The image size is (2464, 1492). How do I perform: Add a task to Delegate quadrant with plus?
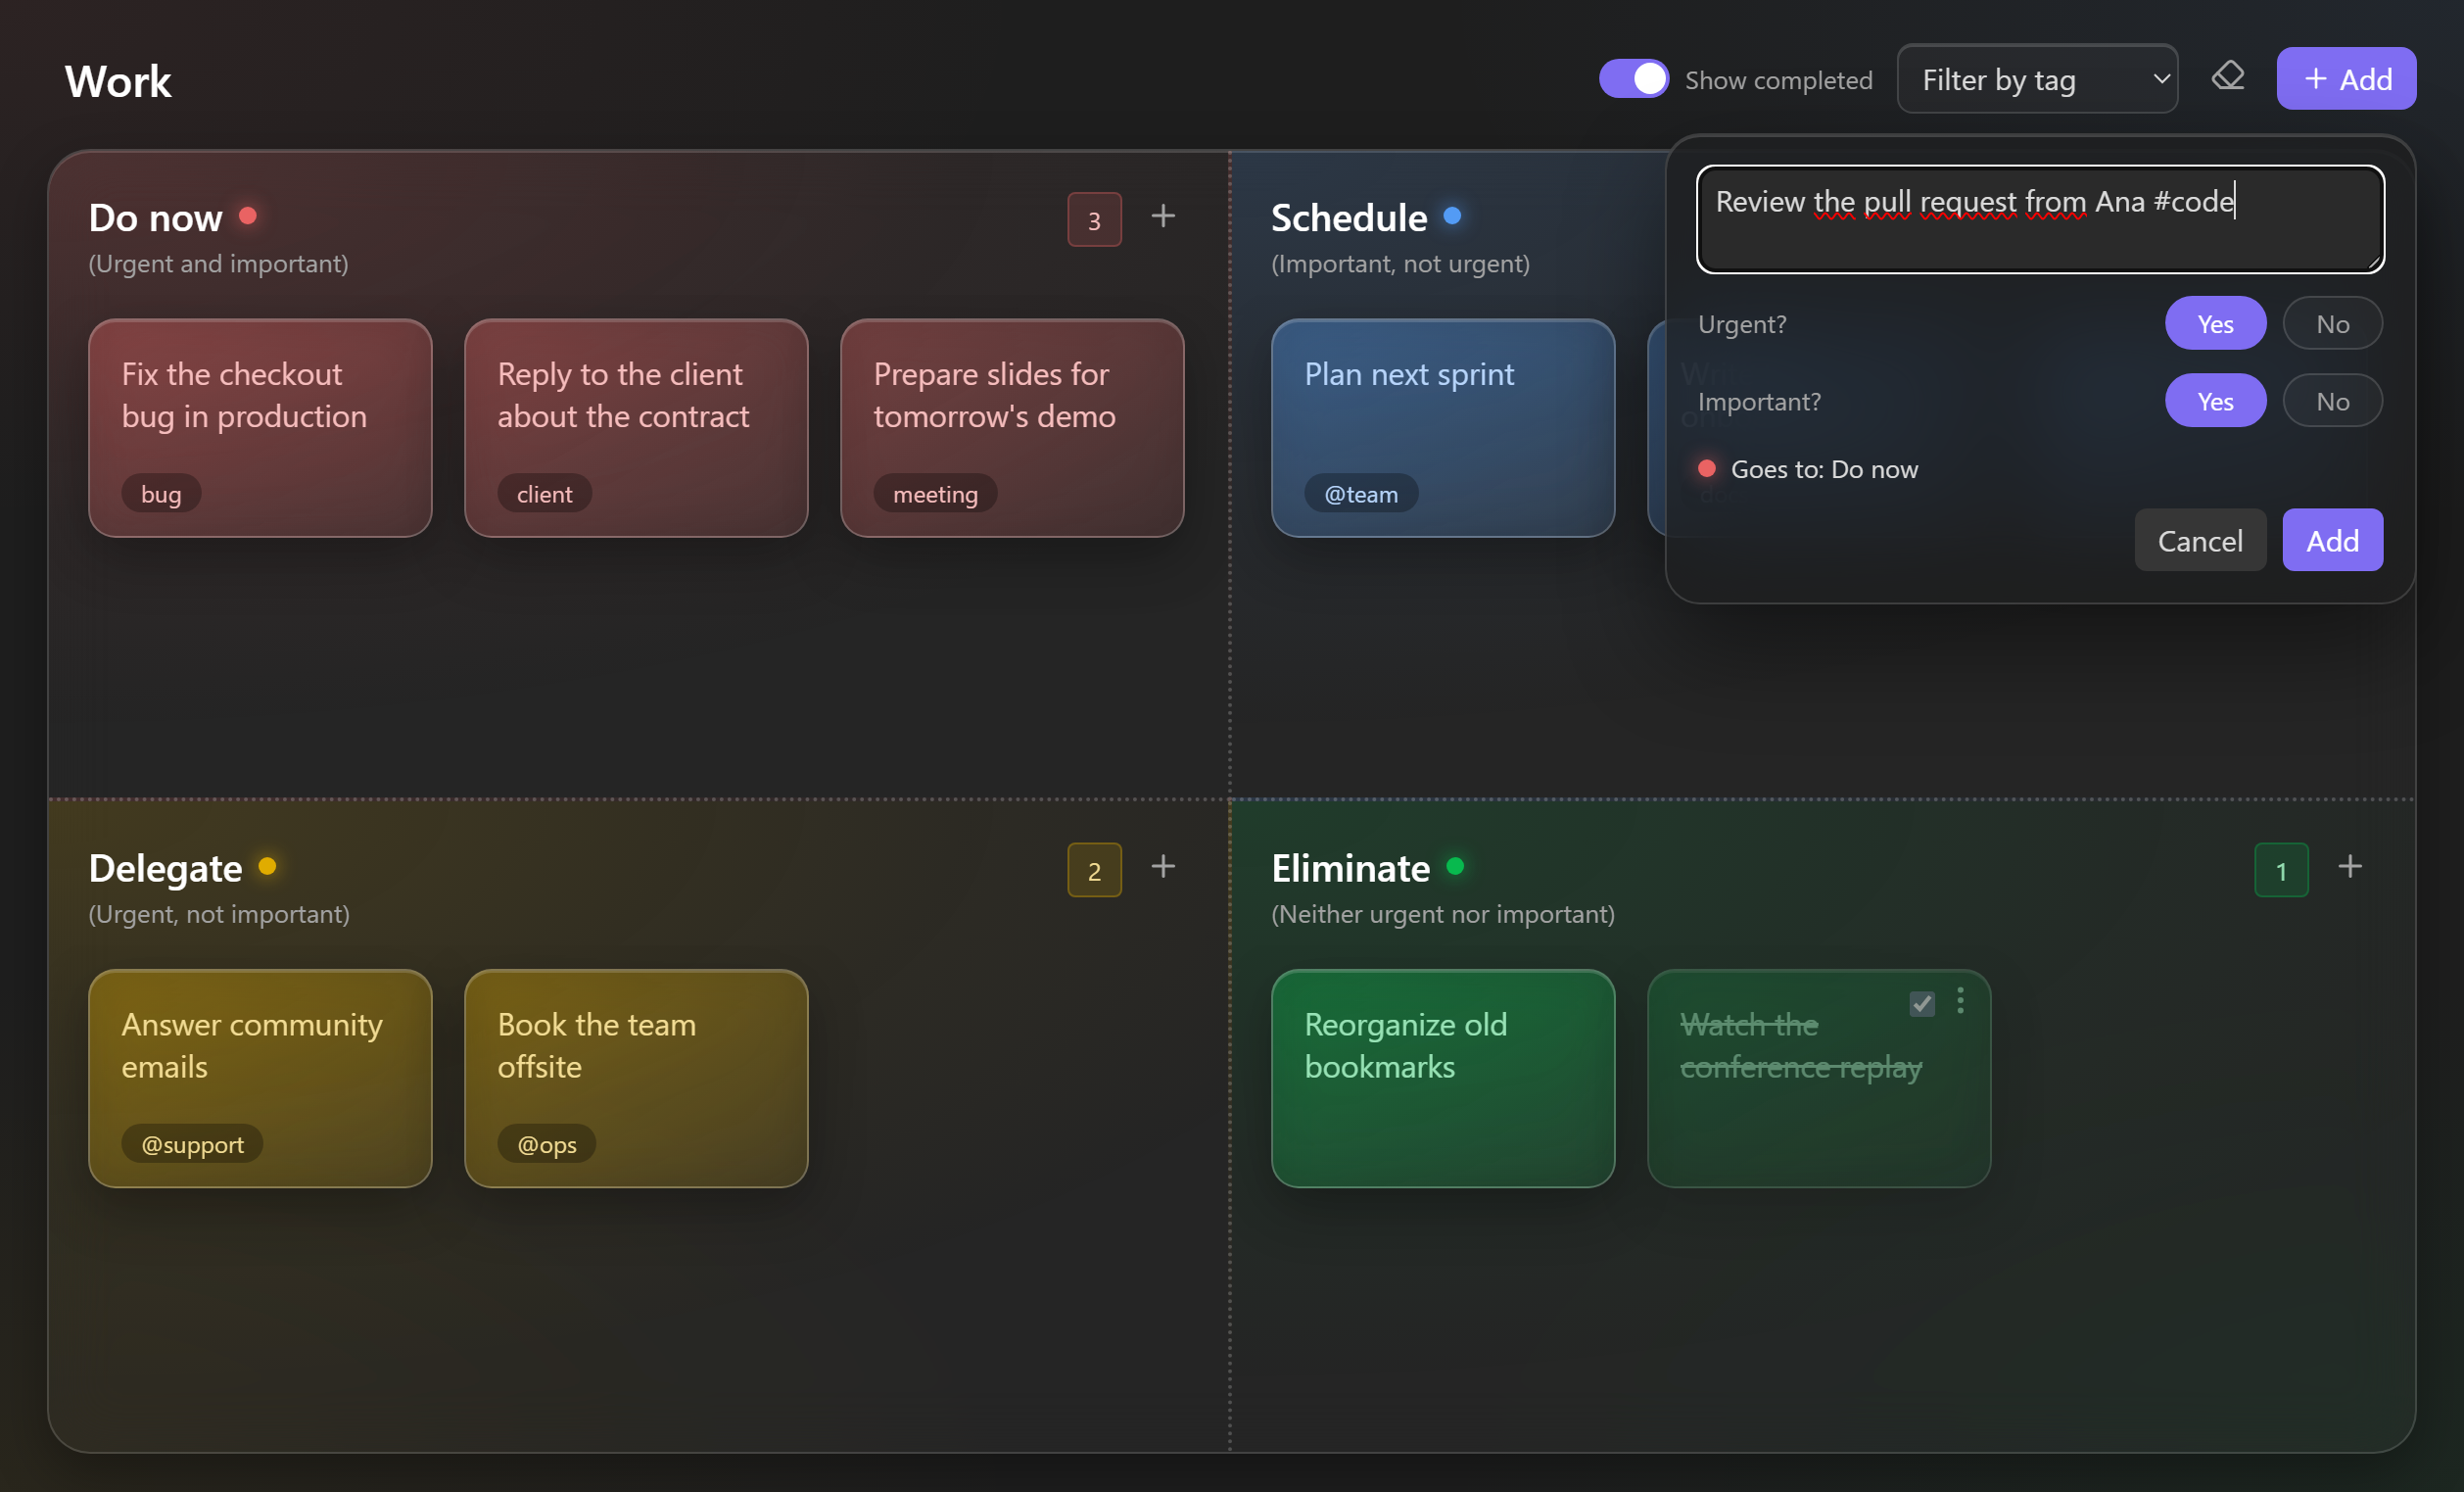[1163, 867]
